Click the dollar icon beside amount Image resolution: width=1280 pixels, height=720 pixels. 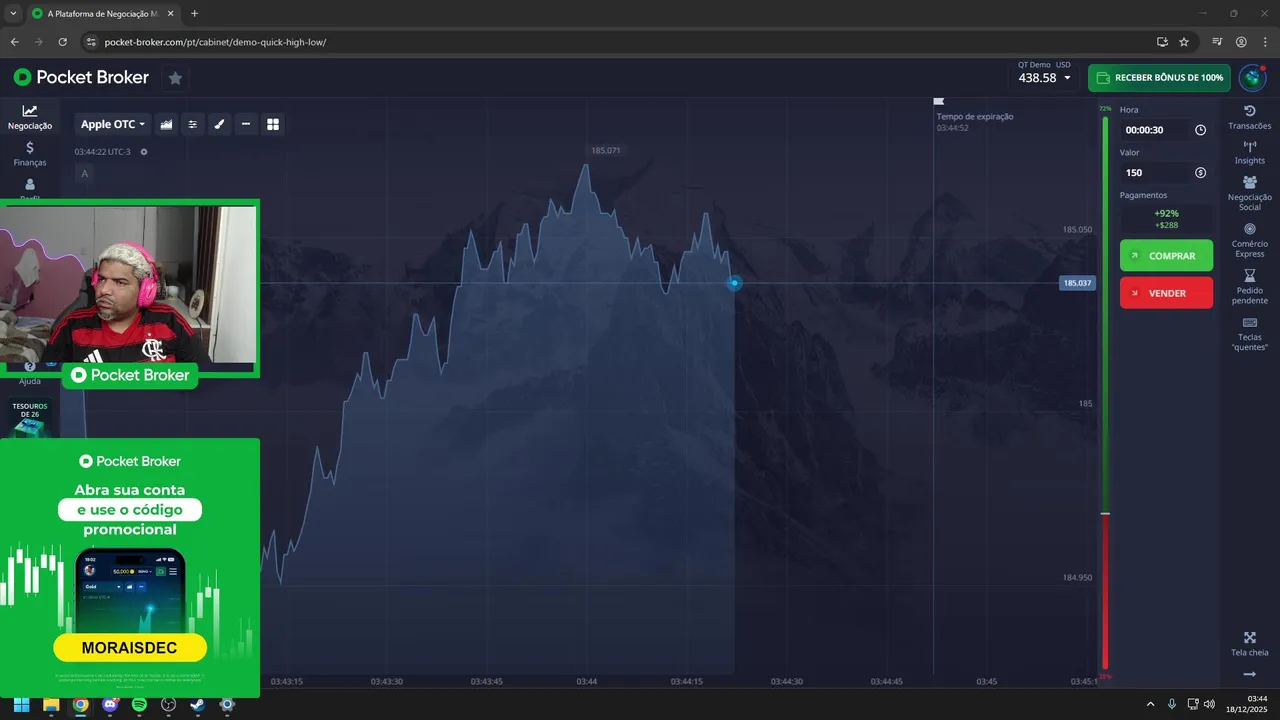[x=1200, y=173]
